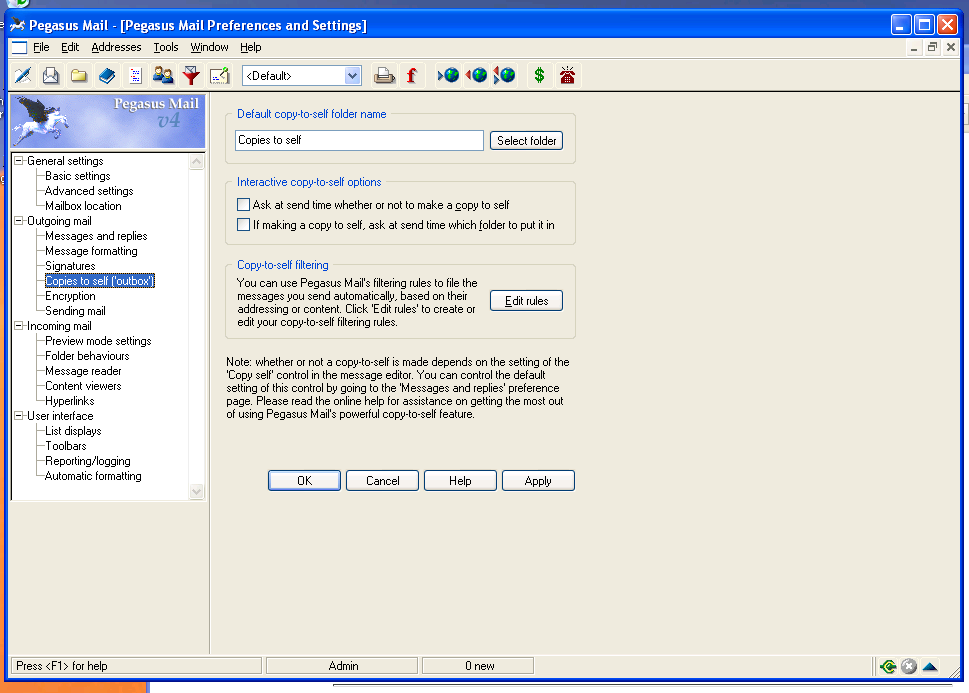Click globe icon with red left arrow

click(x=476, y=75)
